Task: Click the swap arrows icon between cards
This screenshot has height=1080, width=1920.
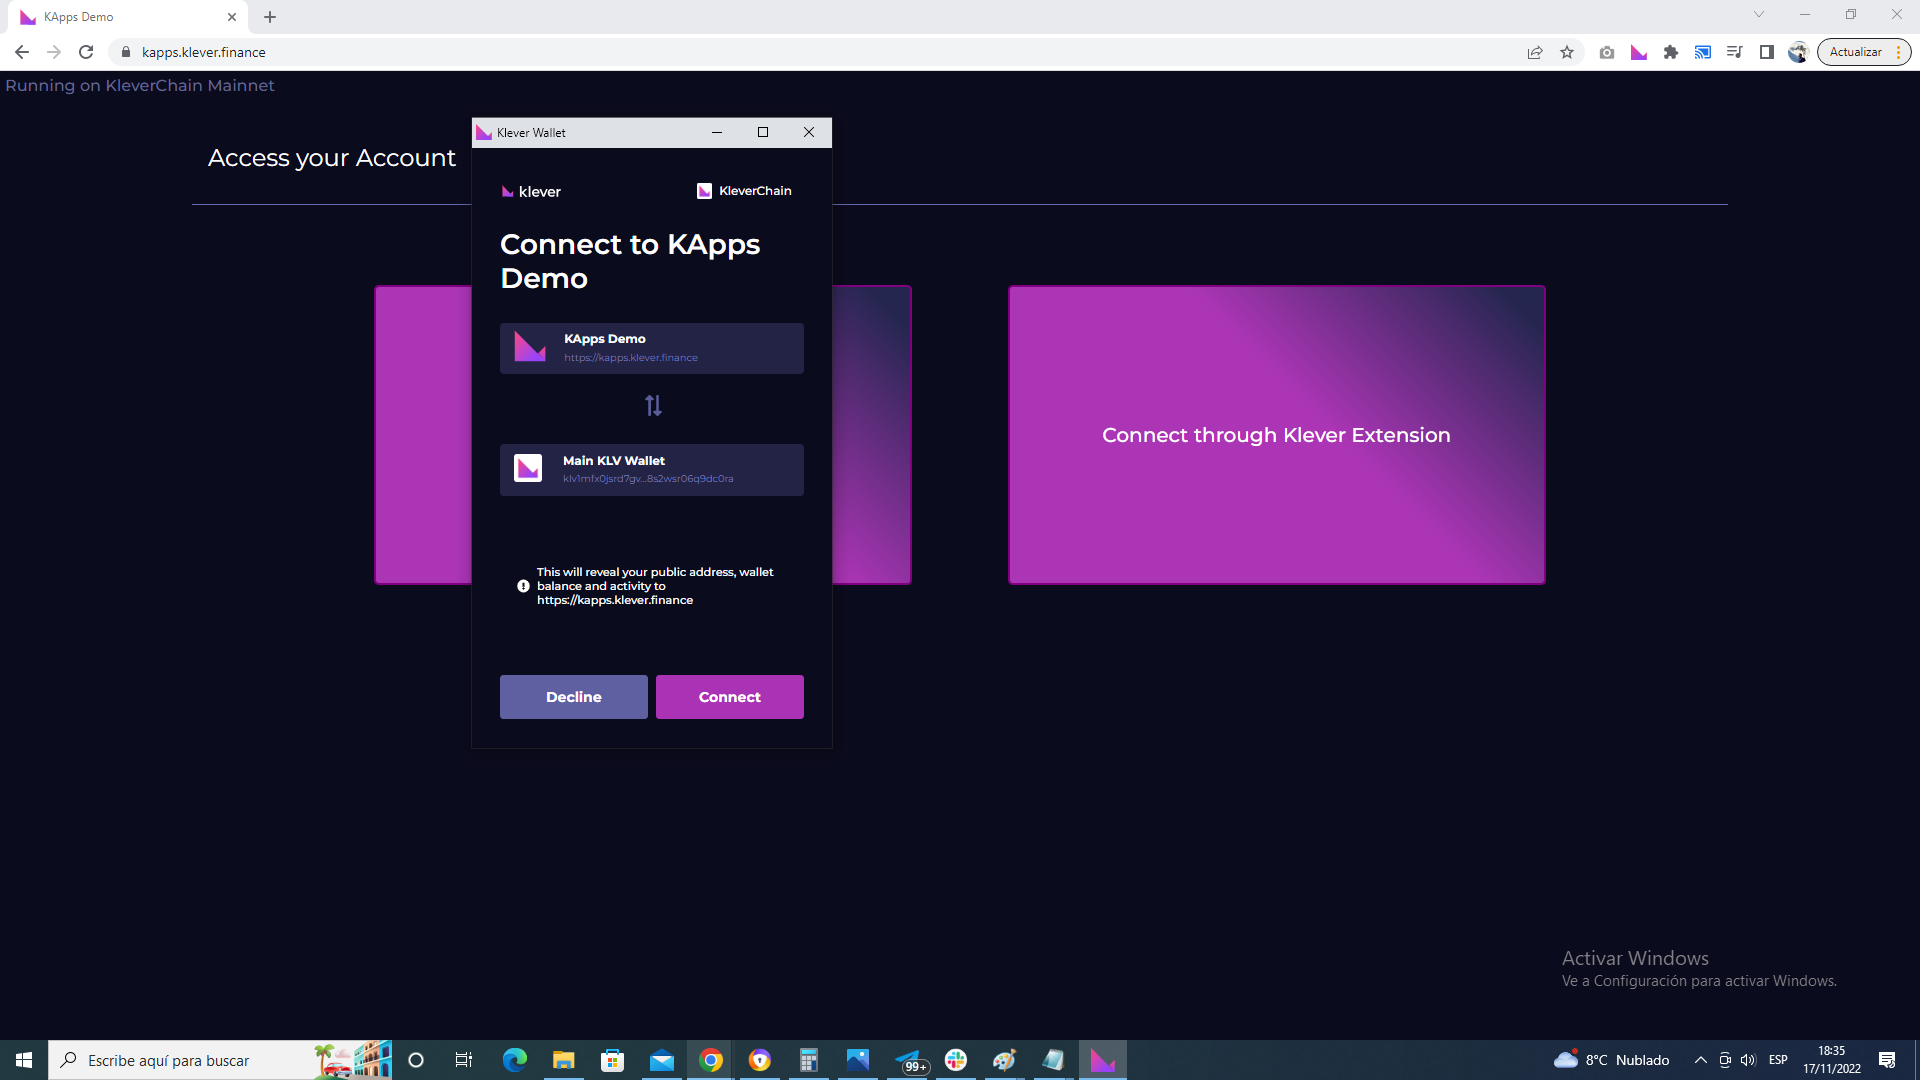Action: point(653,405)
